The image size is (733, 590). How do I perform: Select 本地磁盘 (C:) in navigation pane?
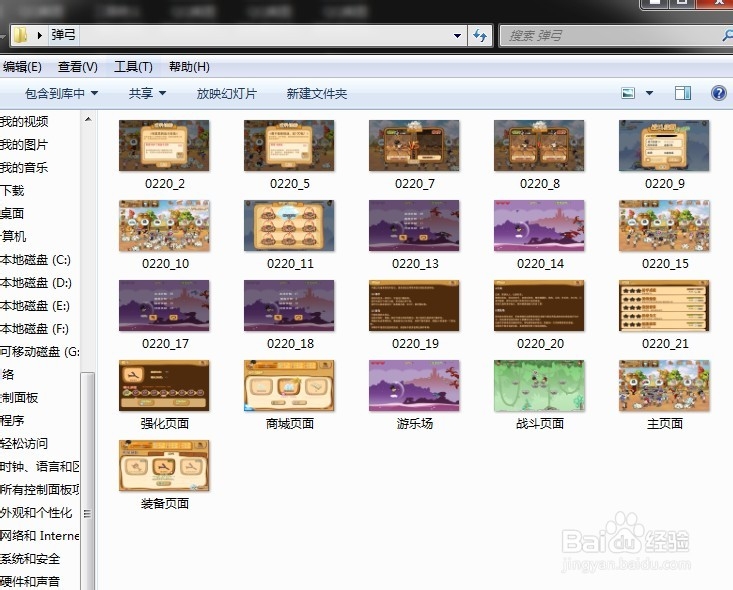point(36,259)
